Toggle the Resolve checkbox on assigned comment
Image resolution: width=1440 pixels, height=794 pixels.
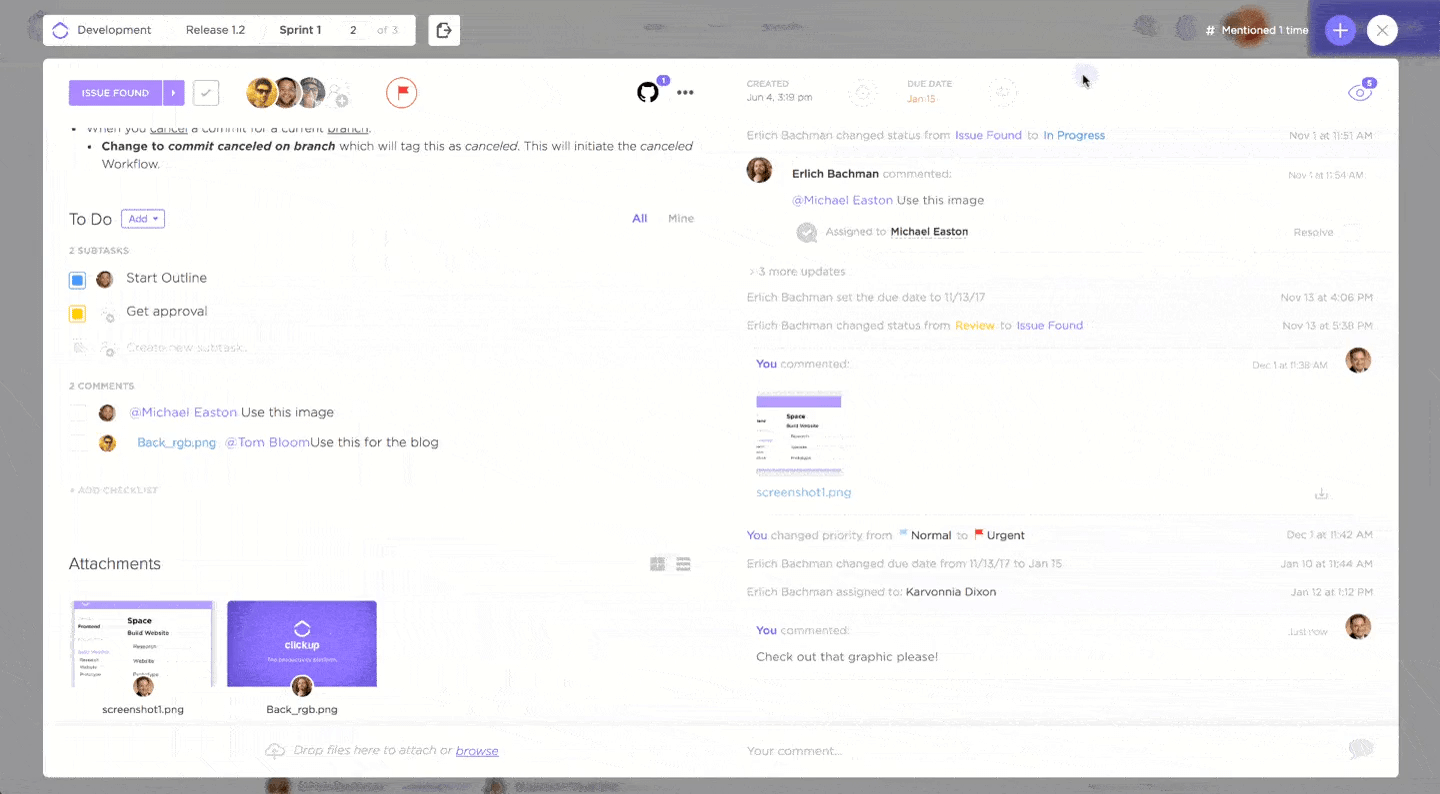(x=1352, y=232)
